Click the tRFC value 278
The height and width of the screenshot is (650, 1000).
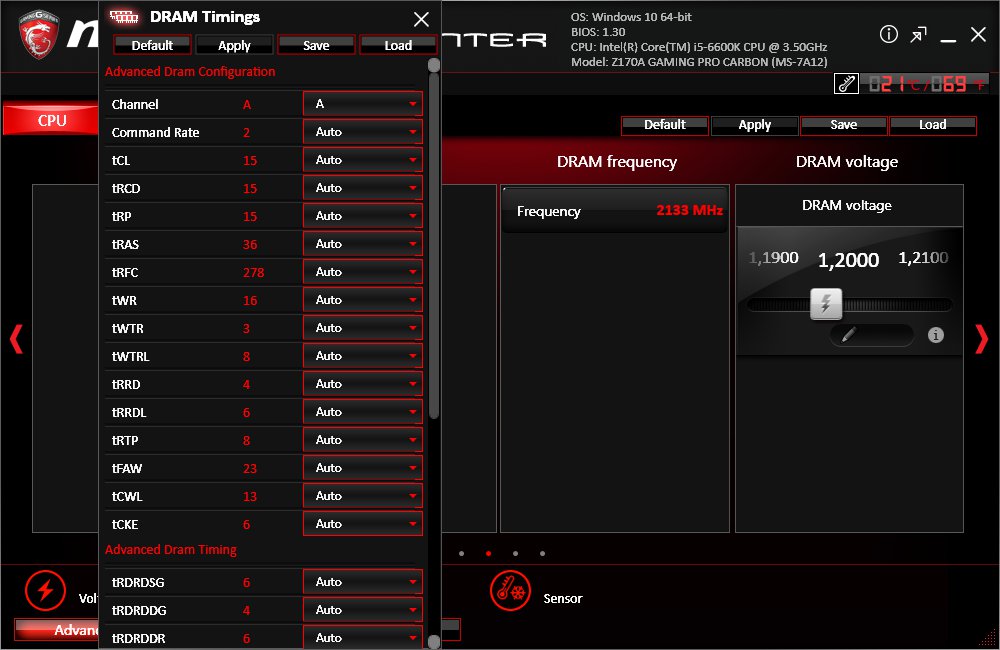[x=253, y=272]
